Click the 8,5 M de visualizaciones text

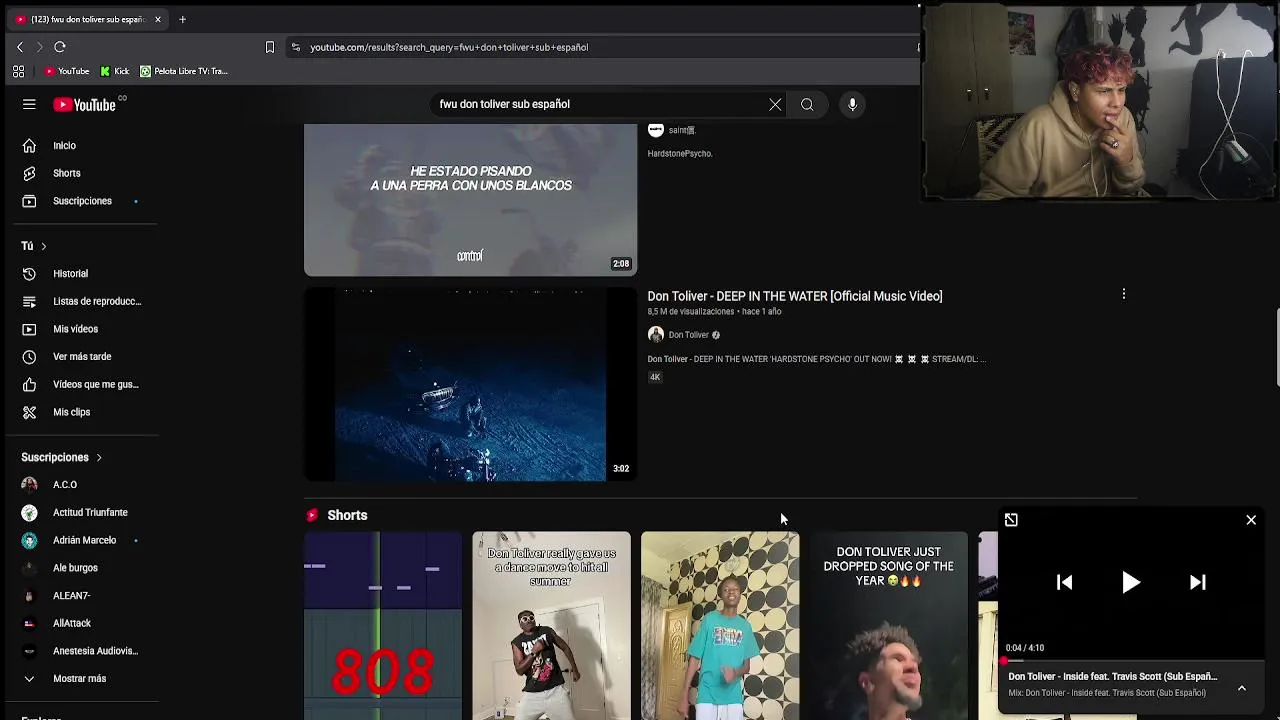pyautogui.click(x=691, y=312)
